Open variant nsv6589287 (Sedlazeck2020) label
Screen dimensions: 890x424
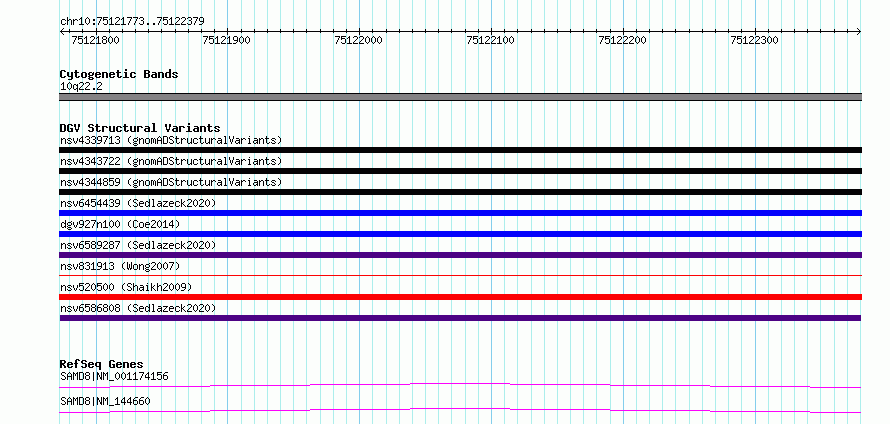(138, 245)
